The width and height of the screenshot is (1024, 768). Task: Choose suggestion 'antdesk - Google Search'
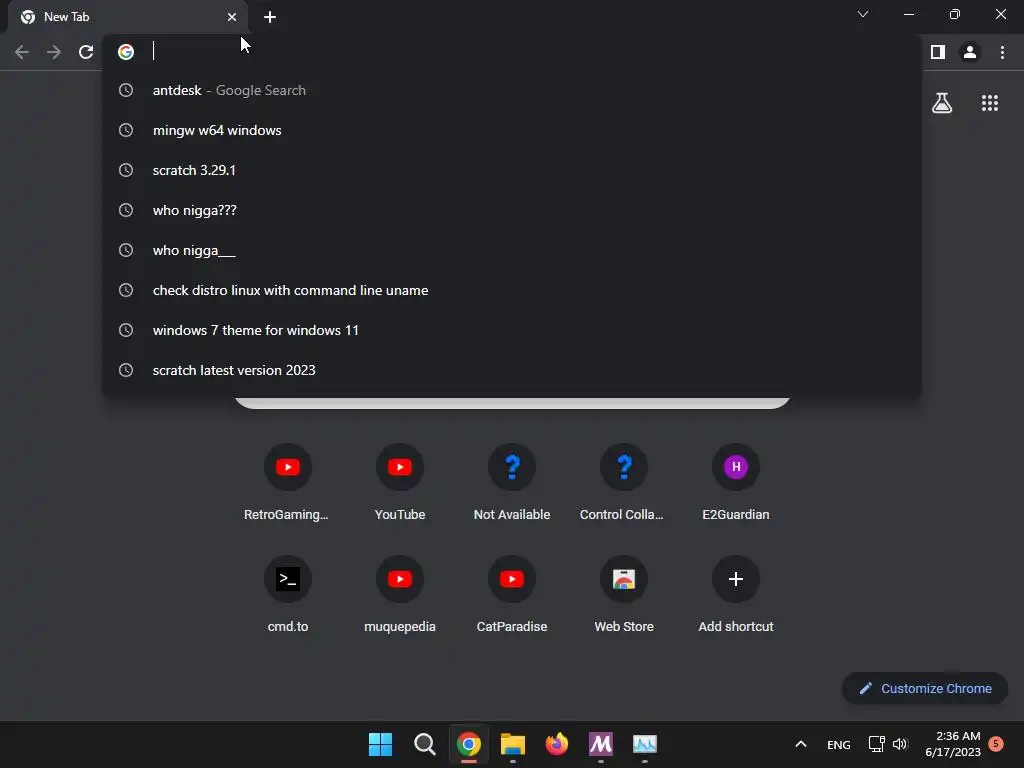tap(512, 90)
